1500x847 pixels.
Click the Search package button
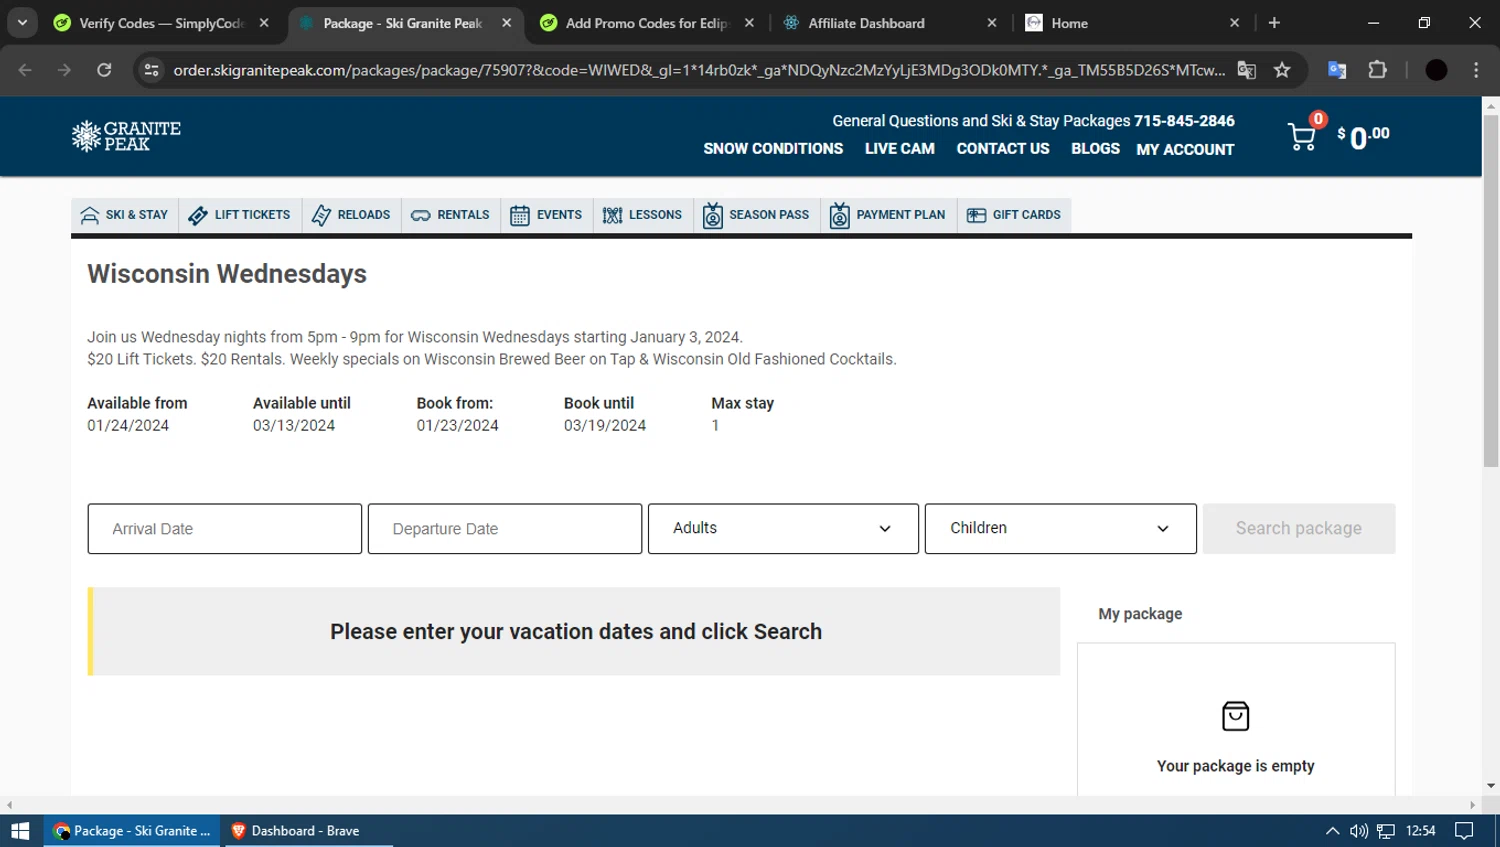pyautogui.click(x=1299, y=529)
